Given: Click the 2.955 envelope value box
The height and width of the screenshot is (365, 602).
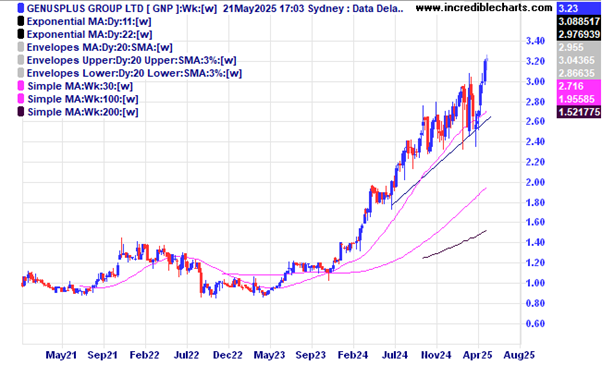Looking at the screenshot, I should [x=579, y=47].
